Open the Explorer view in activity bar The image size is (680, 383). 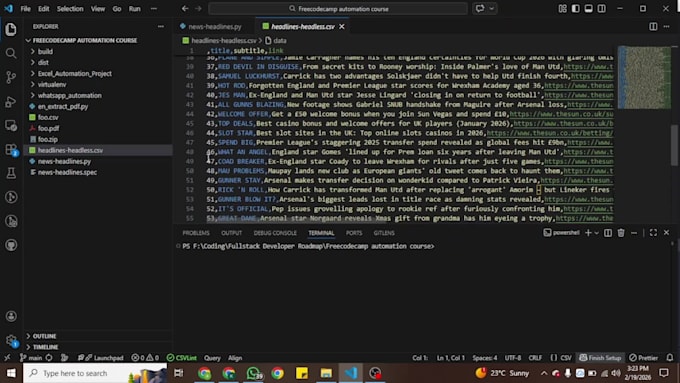(x=11, y=29)
